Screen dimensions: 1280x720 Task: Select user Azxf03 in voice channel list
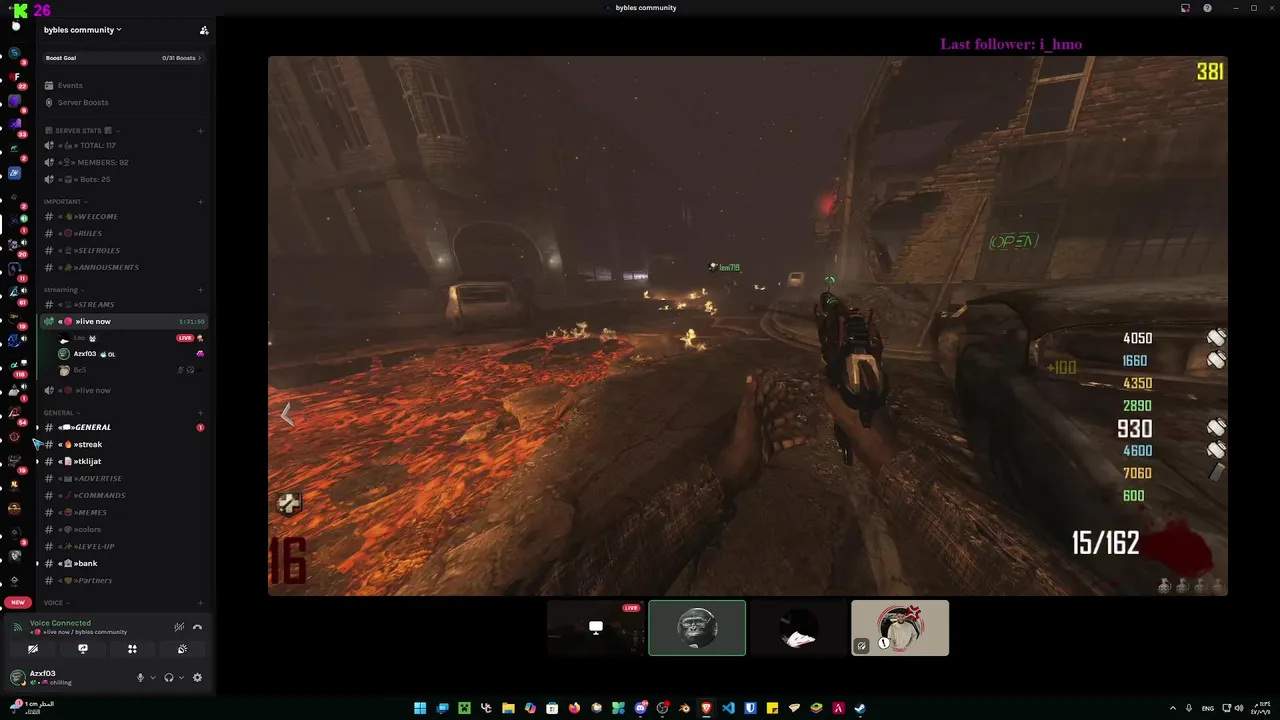[x=130, y=354]
